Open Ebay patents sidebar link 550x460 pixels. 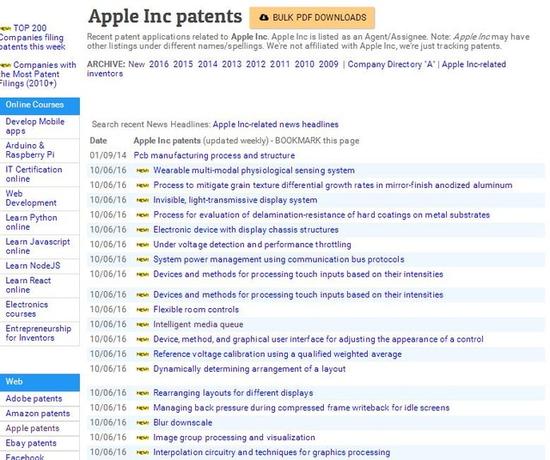coord(31,443)
